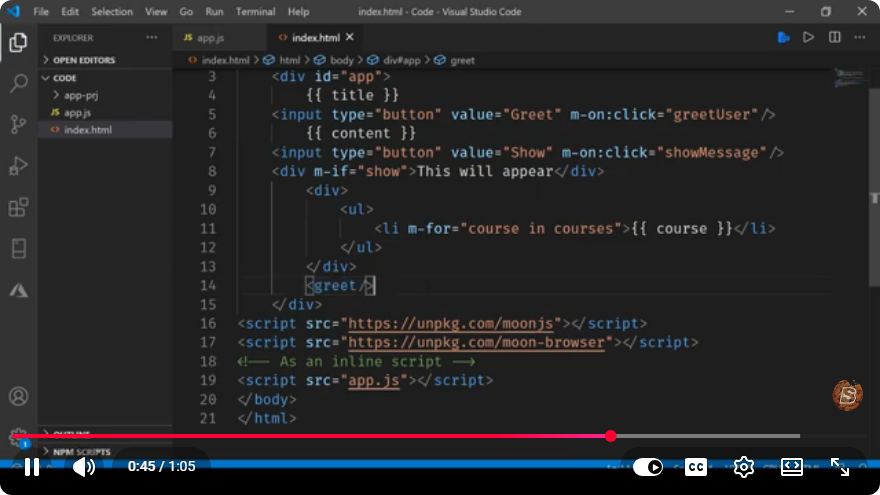880x495 pixels.
Task: Click the video progress bar scrubber
Action: pos(611,436)
